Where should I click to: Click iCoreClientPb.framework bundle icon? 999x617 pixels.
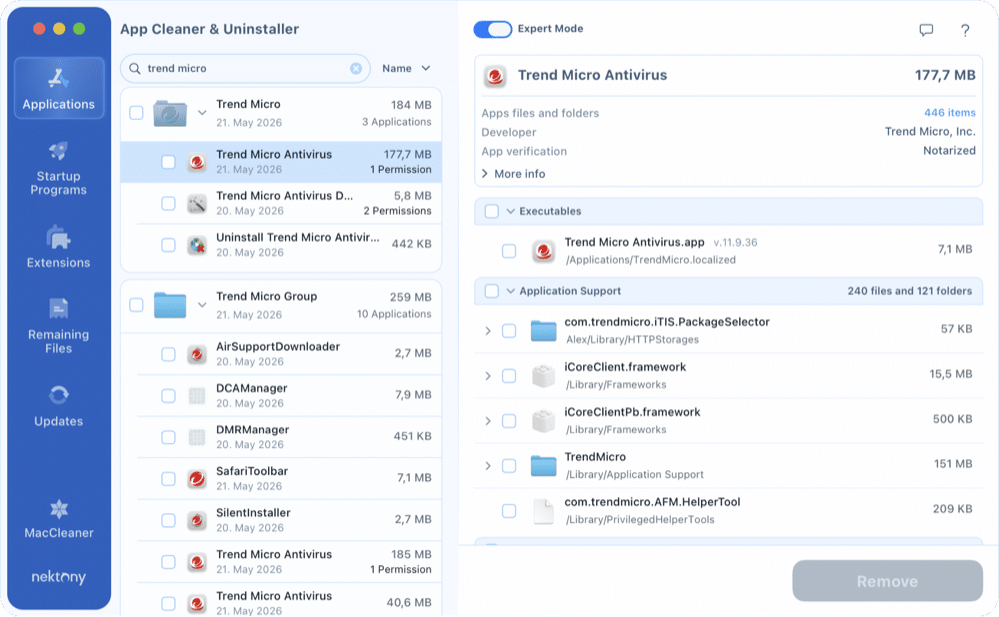543,421
